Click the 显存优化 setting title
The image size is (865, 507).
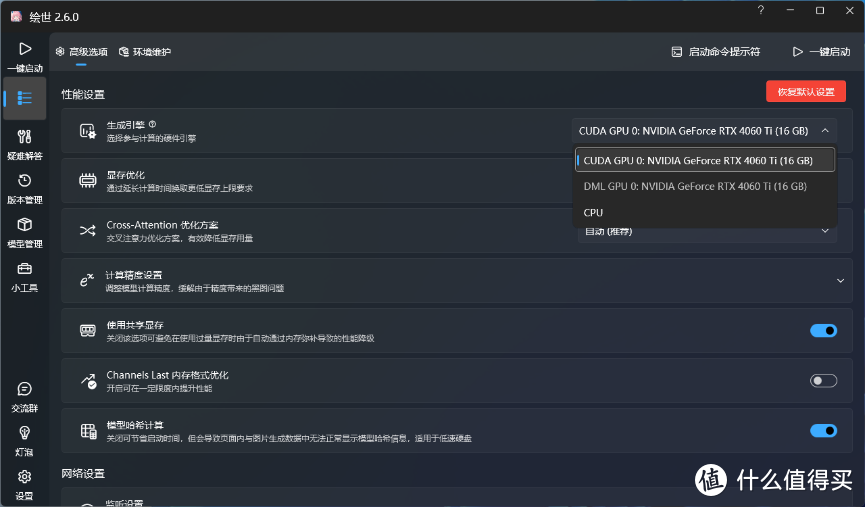[x=126, y=175]
